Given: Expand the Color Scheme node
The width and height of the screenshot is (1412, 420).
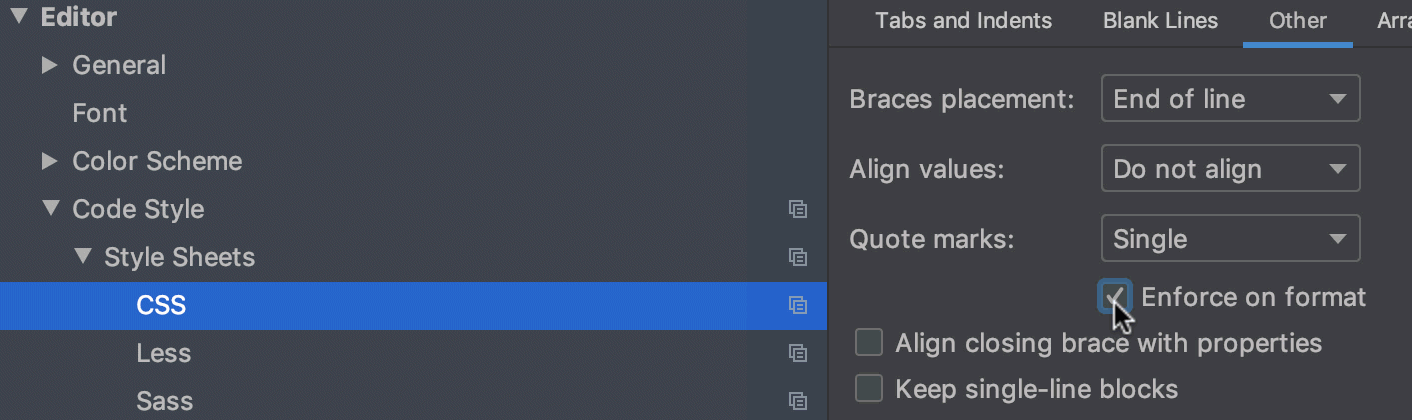Looking at the screenshot, I should pos(49,161).
